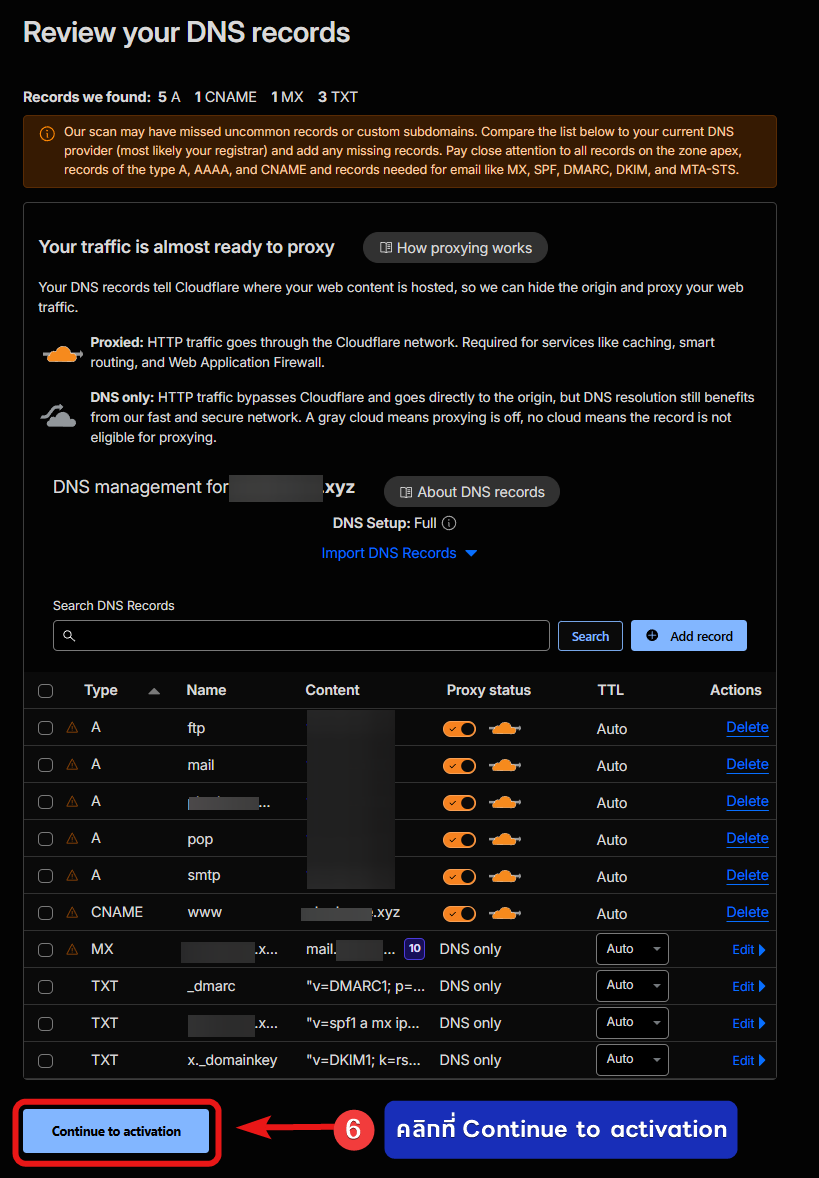Expand Import DNS Records dropdown
The image size is (819, 1178).
click(399, 553)
